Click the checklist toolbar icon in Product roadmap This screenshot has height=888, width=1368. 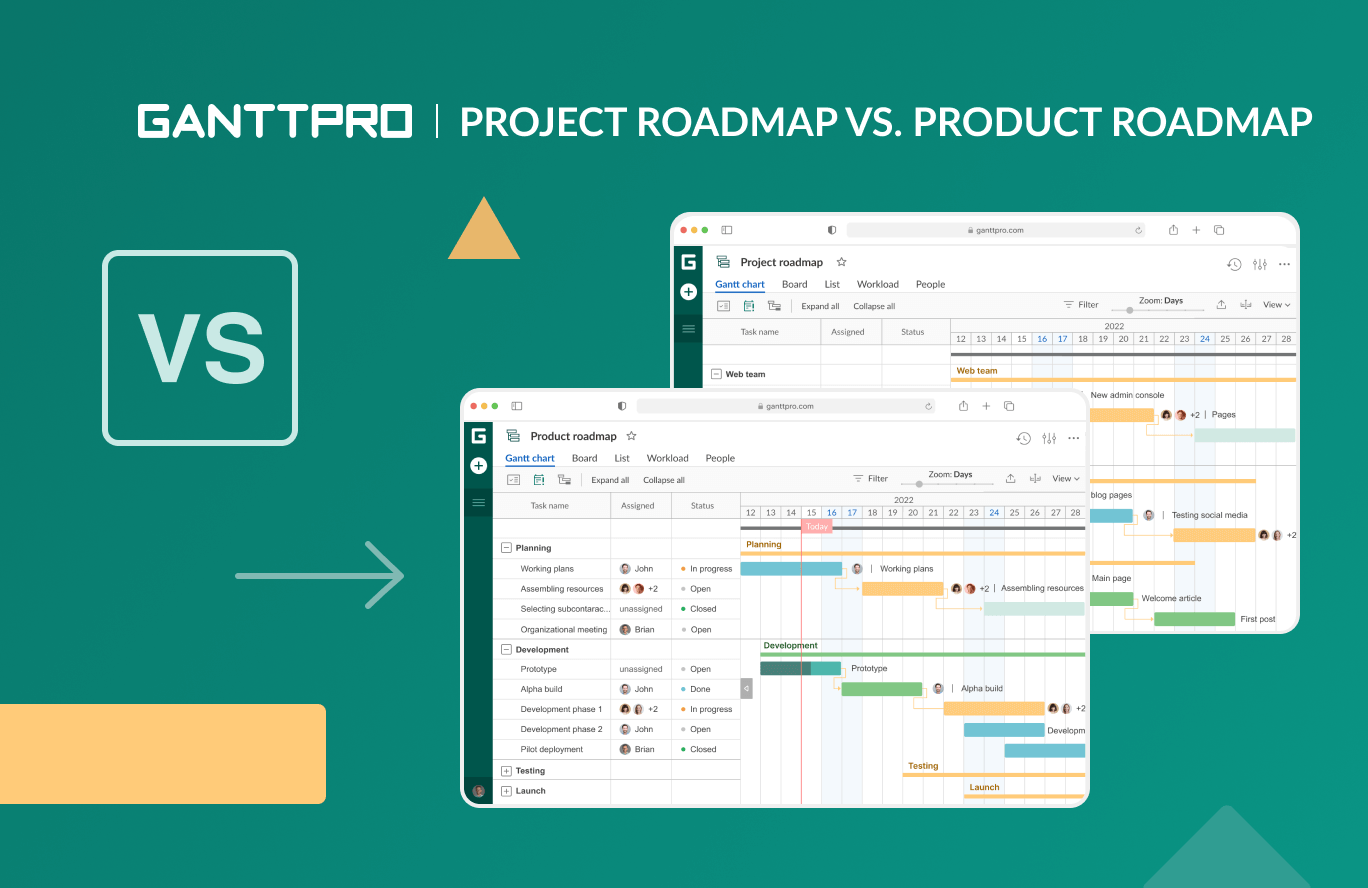(513, 480)
